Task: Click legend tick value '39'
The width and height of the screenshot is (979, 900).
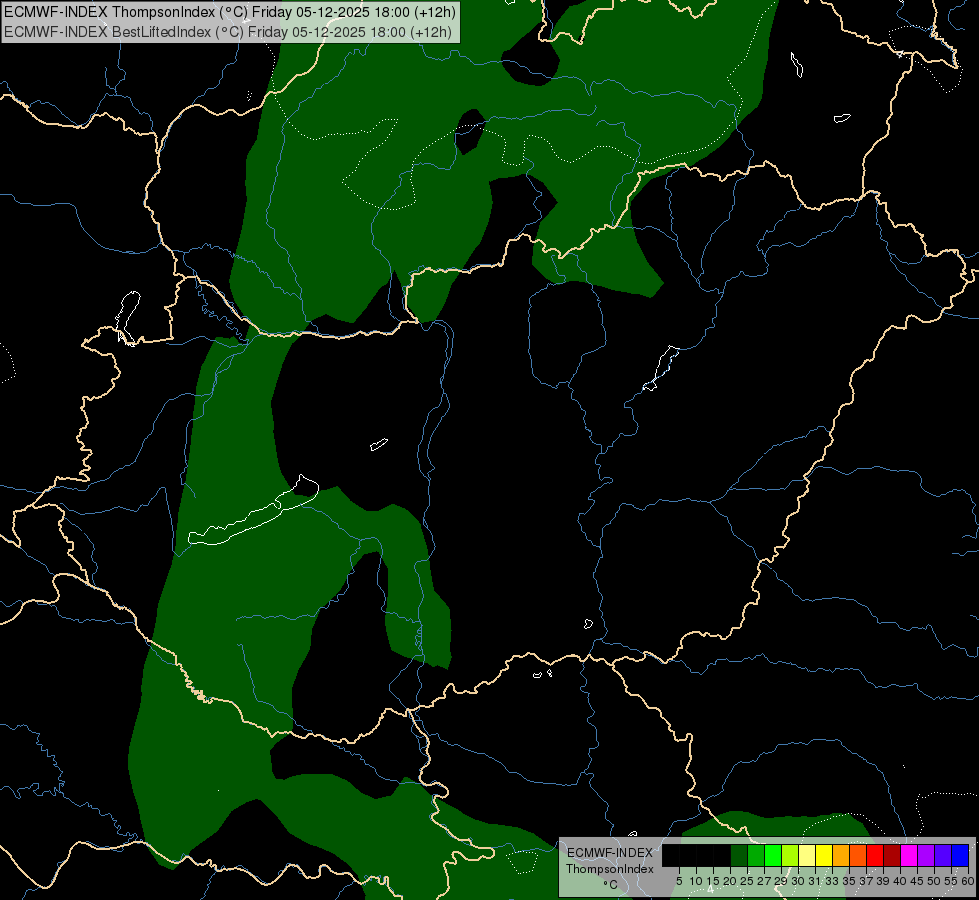Action: [x=883, y=881]
